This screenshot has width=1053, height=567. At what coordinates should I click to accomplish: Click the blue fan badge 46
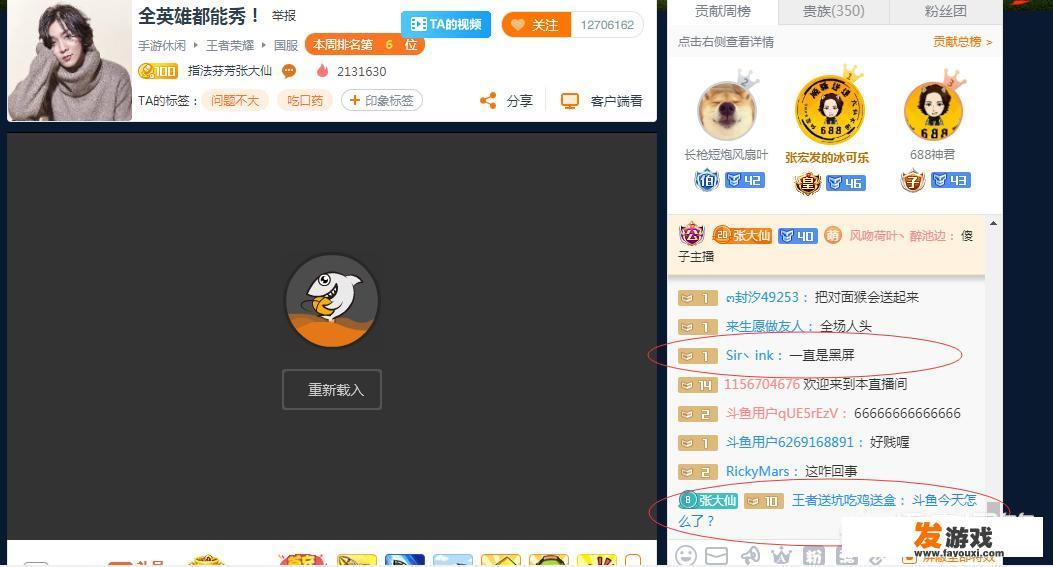tap(845, 183)
